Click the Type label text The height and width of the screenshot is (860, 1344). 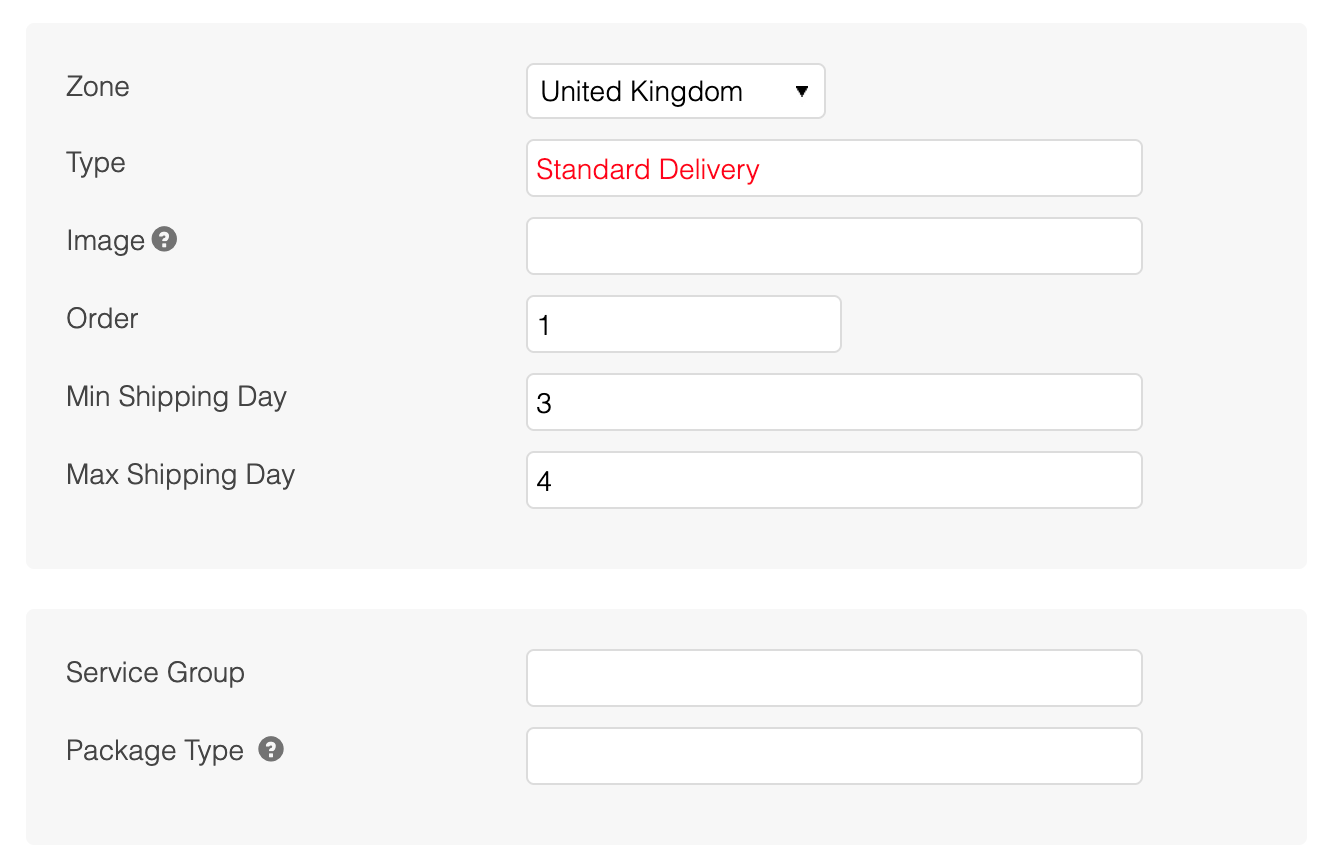pyautogui.click(x=96, y=163)
